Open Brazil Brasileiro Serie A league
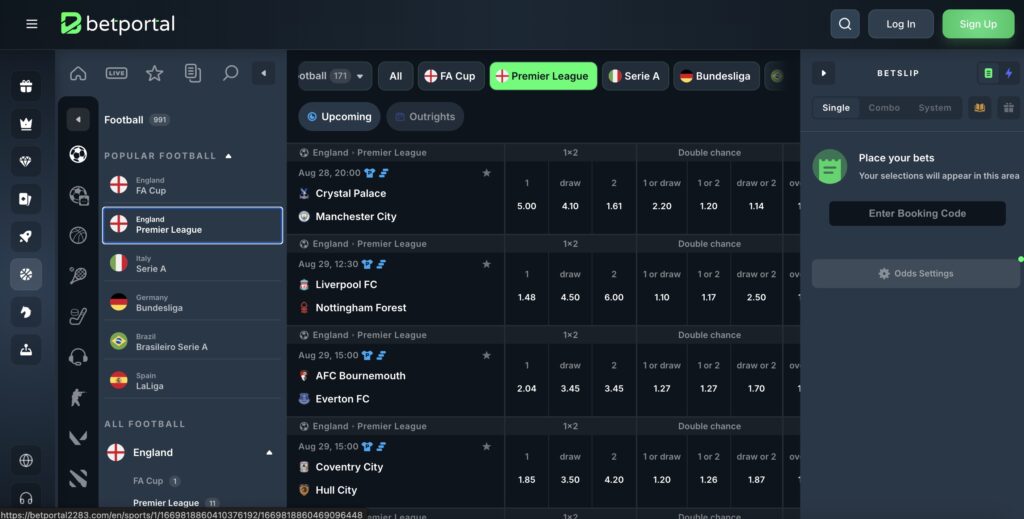This screenshot has width=1024, height=519. 193,341
